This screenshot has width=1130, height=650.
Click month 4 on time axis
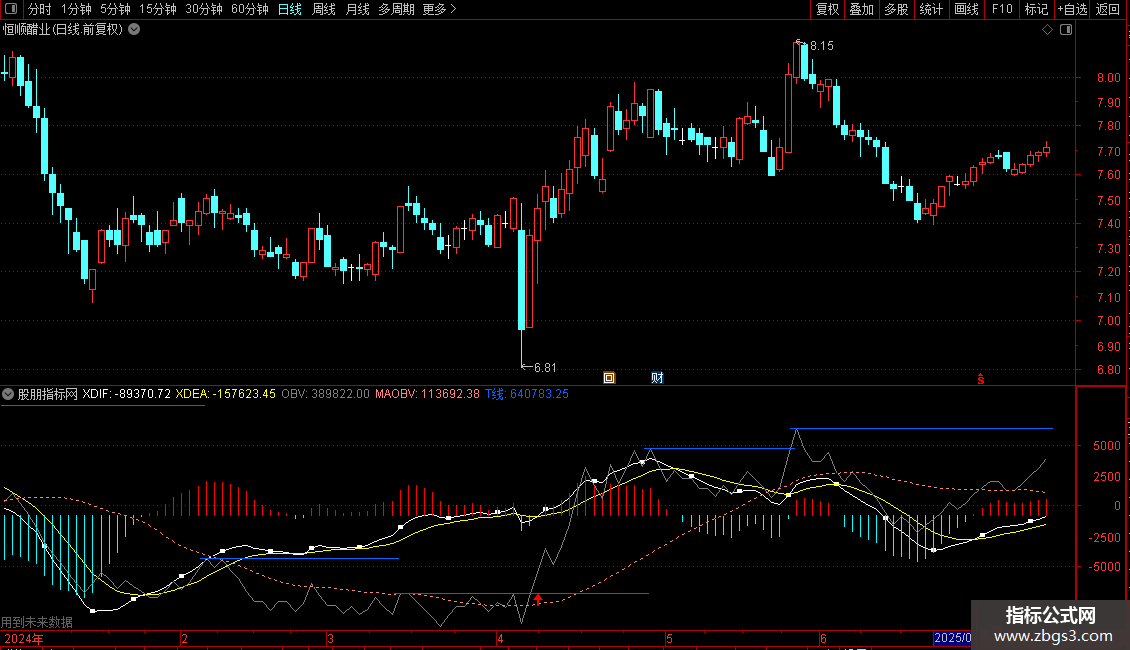pos(499,638)
